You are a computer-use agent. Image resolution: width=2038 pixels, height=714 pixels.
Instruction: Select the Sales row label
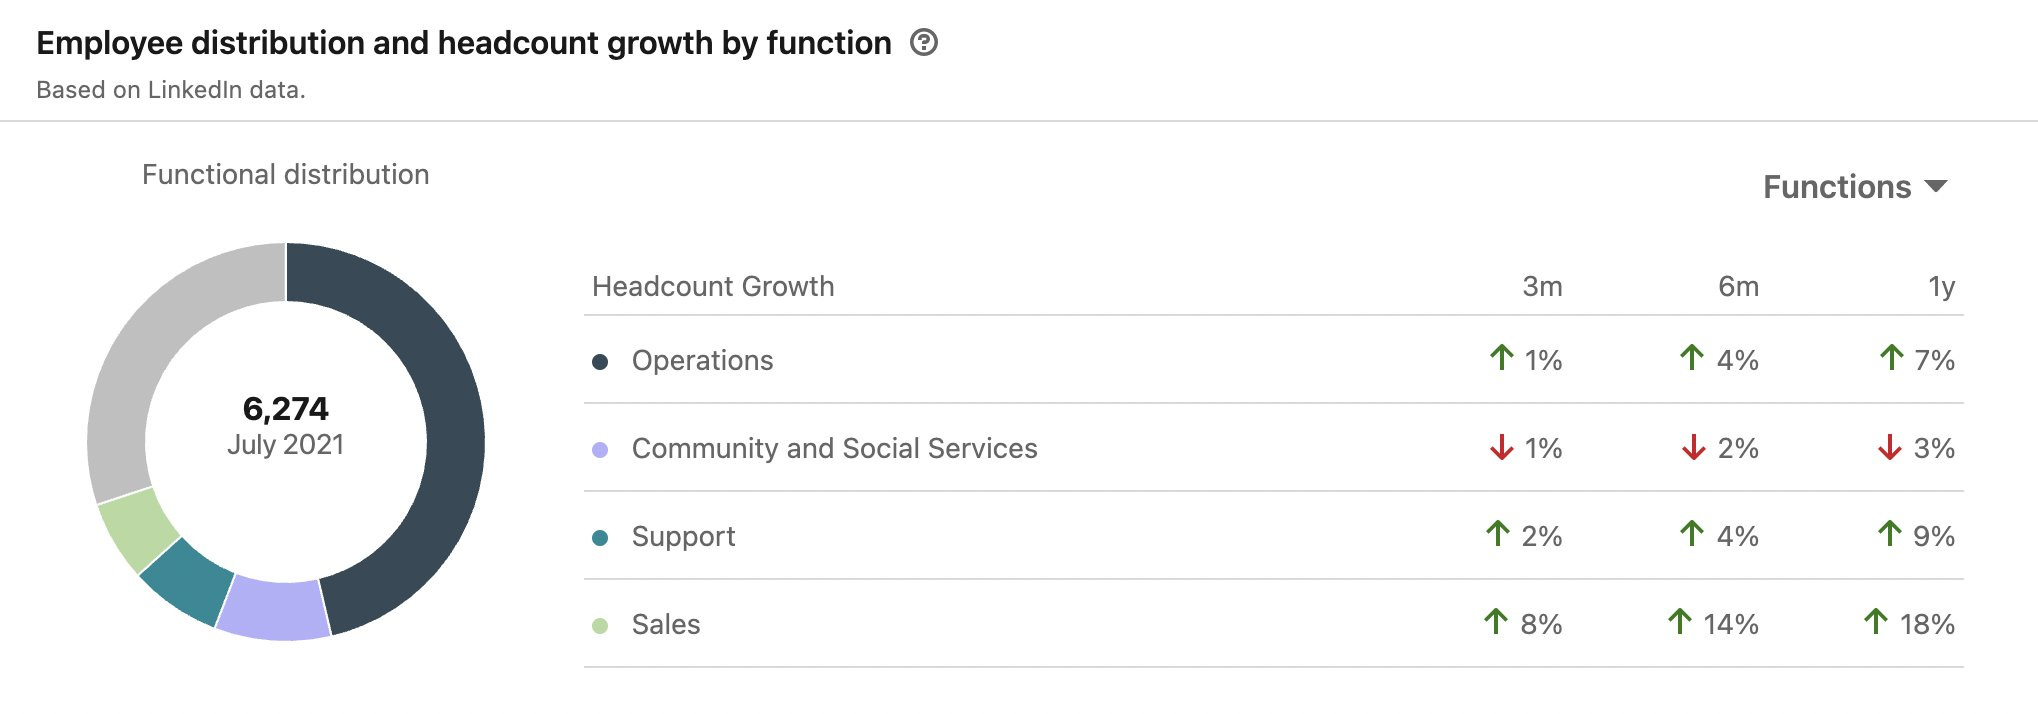[x=666, y=625]
